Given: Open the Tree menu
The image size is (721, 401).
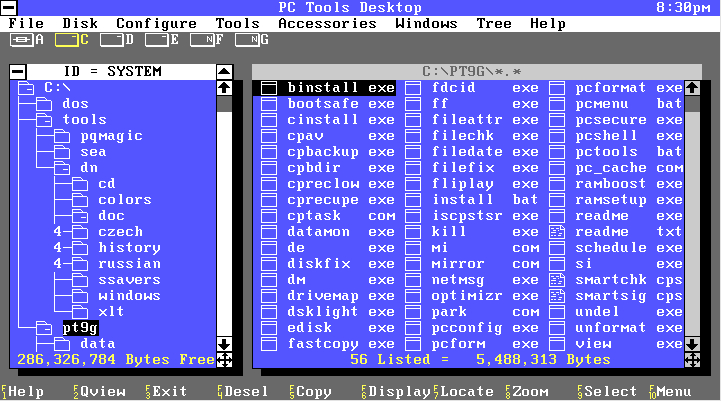Looking at the screenshot, I should point(494,24).
